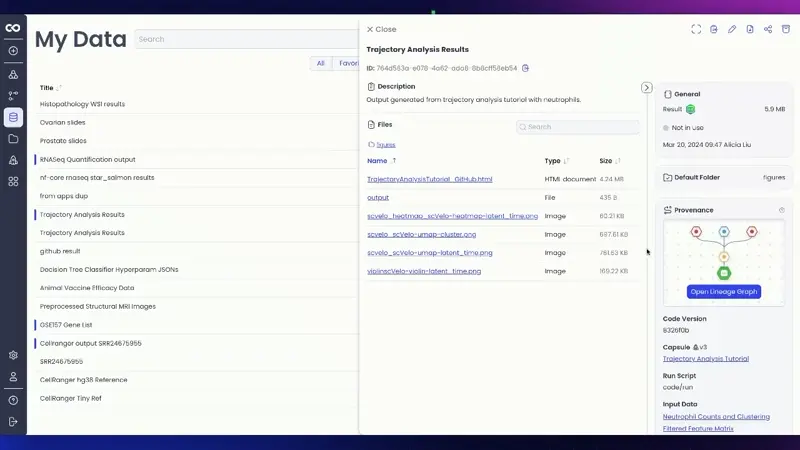
Task: Sort files by Type column
Action: click(x=557, y=161)
